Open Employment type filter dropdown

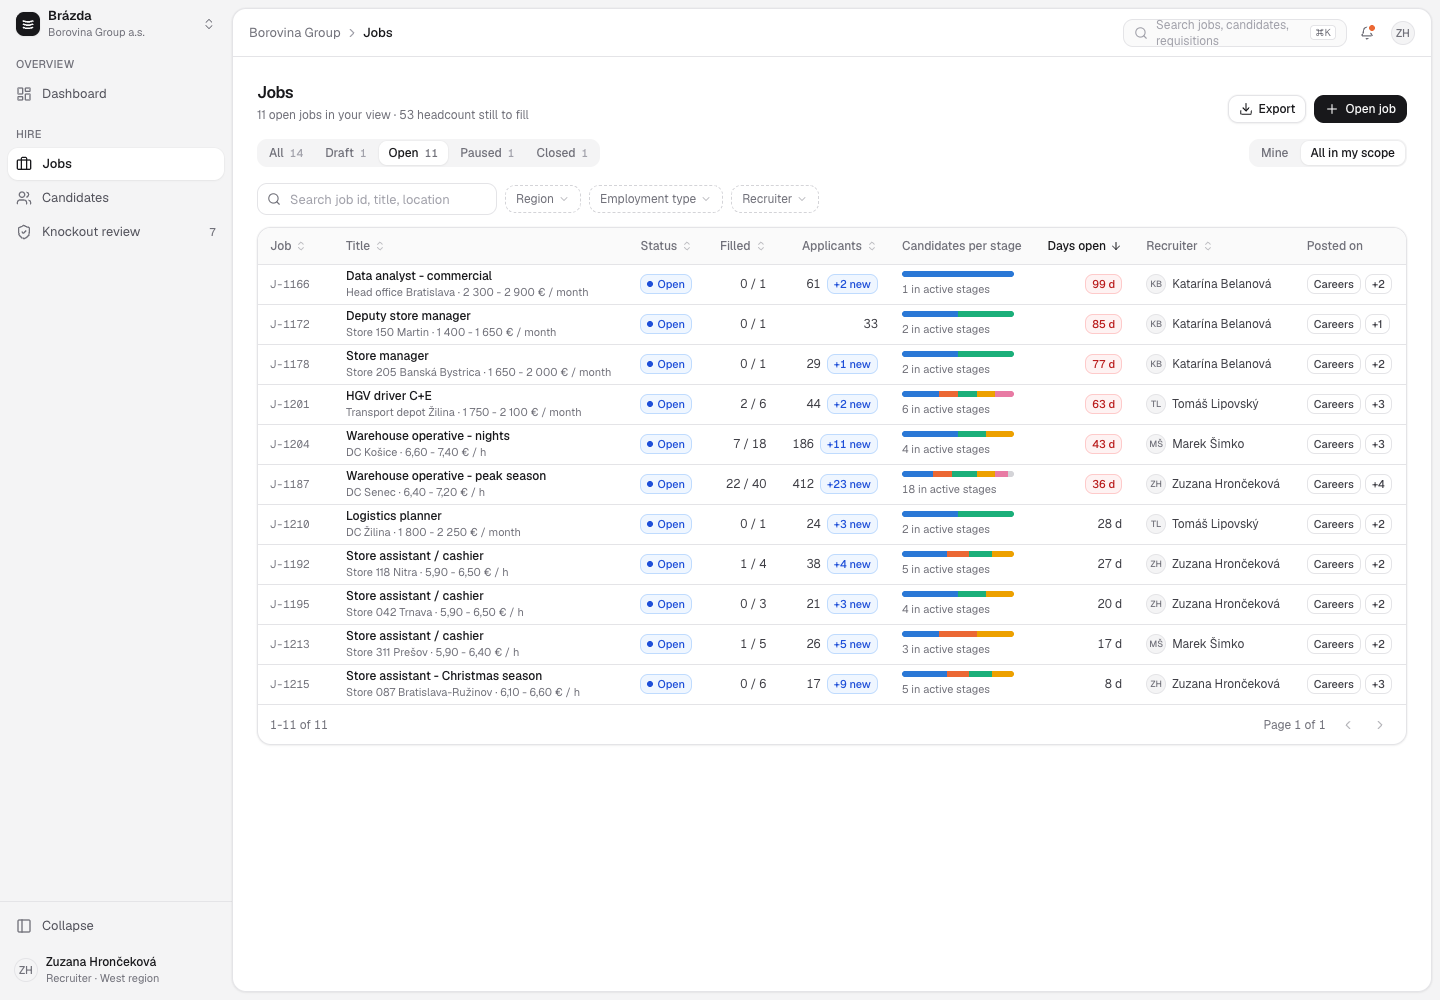tap(656, 199)
